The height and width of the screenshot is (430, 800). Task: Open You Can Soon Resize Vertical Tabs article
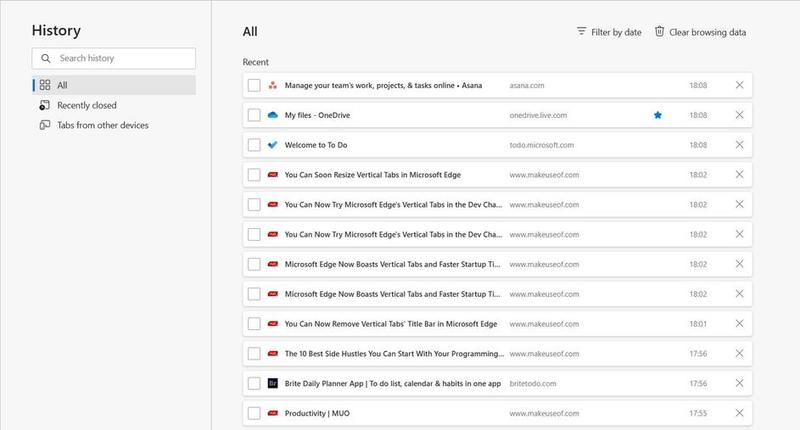pos(372,174)
